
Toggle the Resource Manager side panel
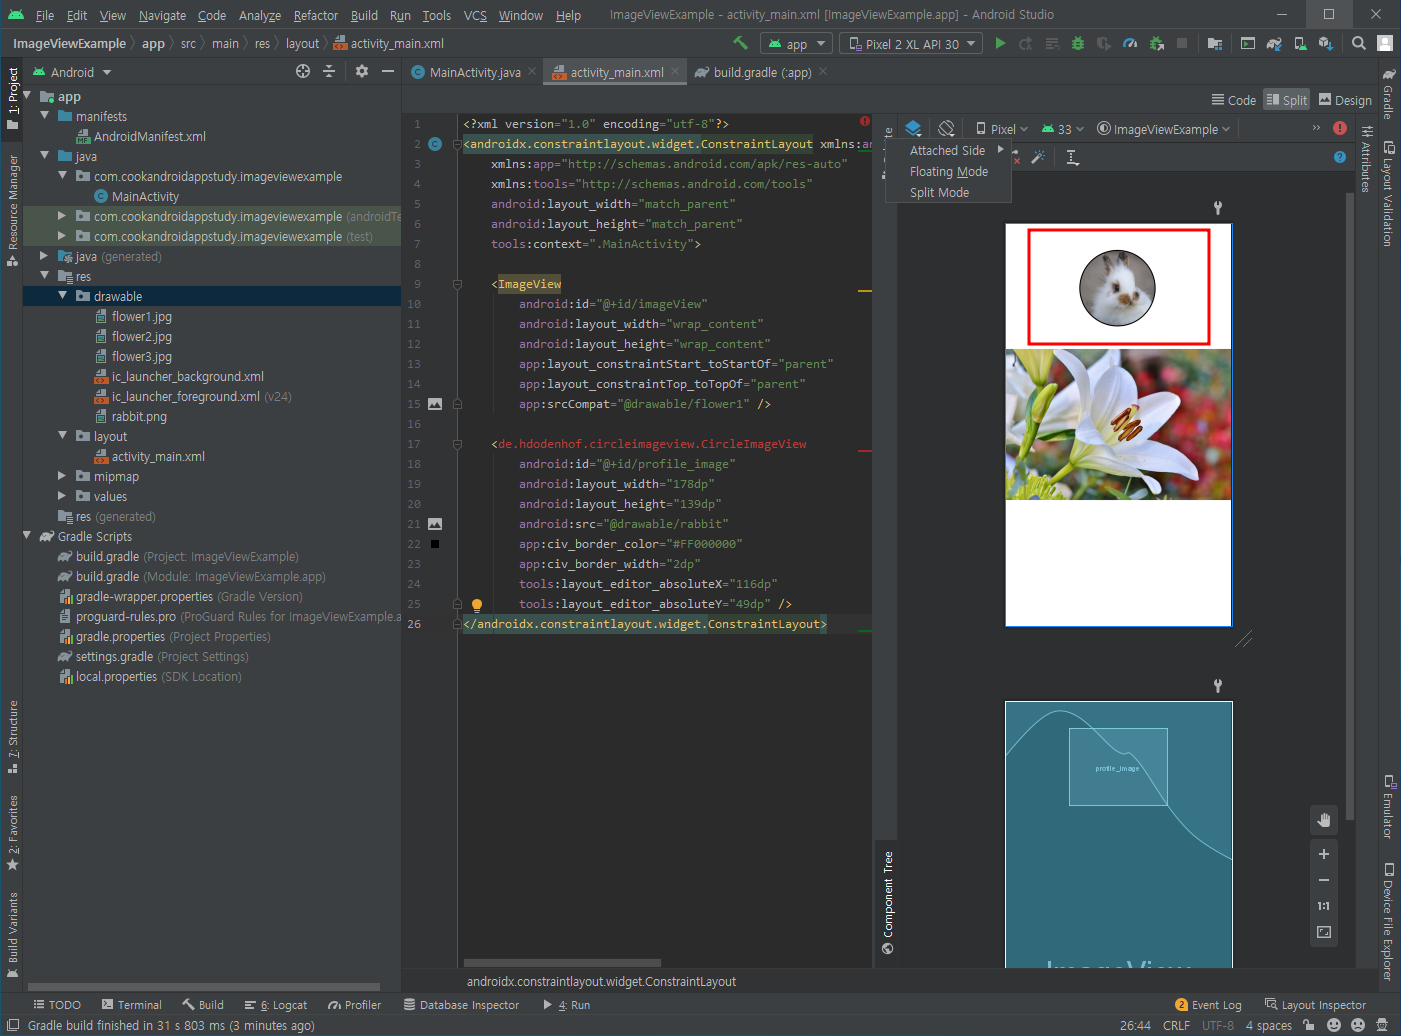pos(13,210)
